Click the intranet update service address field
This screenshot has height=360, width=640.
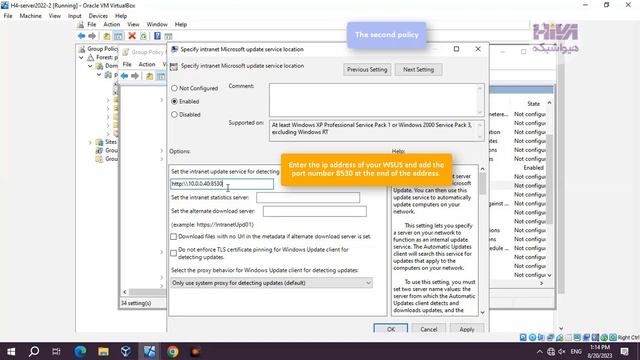(x=222, y=184)
